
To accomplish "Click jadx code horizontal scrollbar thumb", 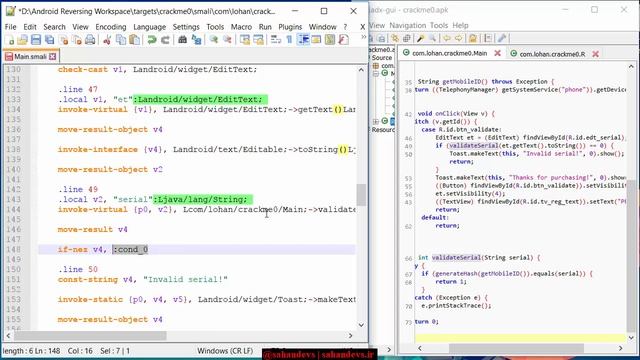I will [x=516, y=348].
